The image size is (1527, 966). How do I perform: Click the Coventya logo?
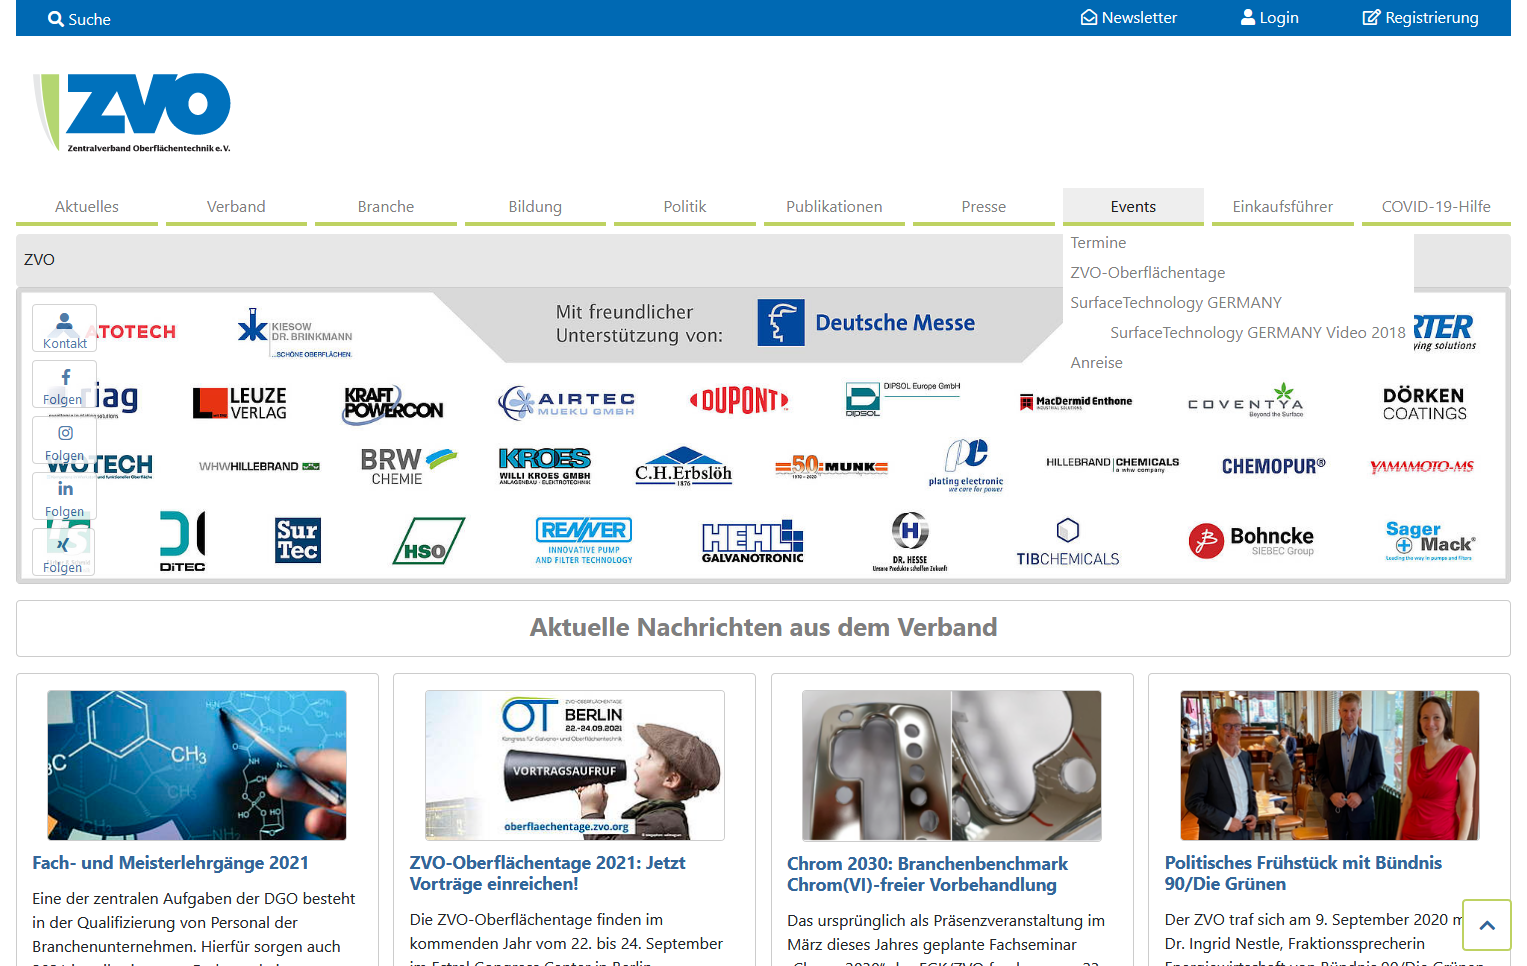[x=1246, y=400]
